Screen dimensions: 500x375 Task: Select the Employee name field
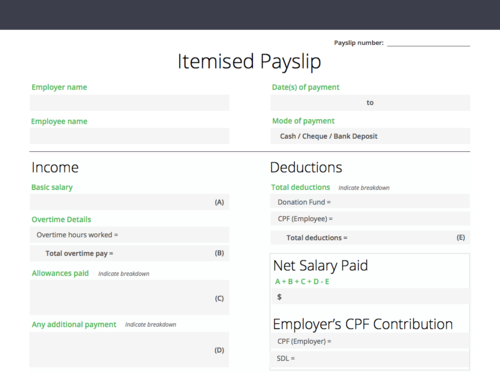click(x=130, y=136)
